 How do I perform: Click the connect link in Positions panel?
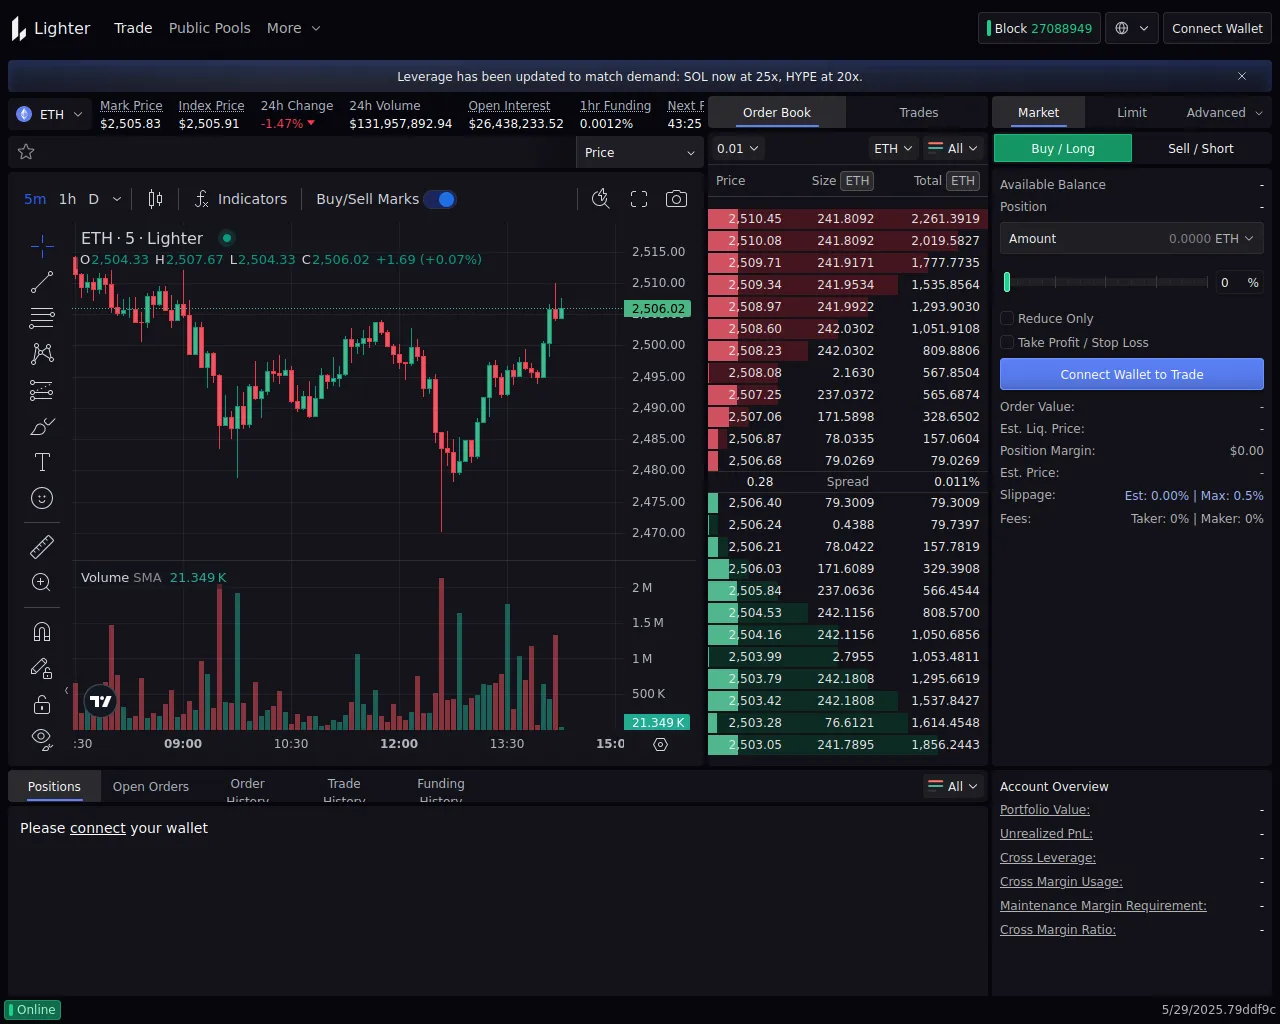pos(98,828)
